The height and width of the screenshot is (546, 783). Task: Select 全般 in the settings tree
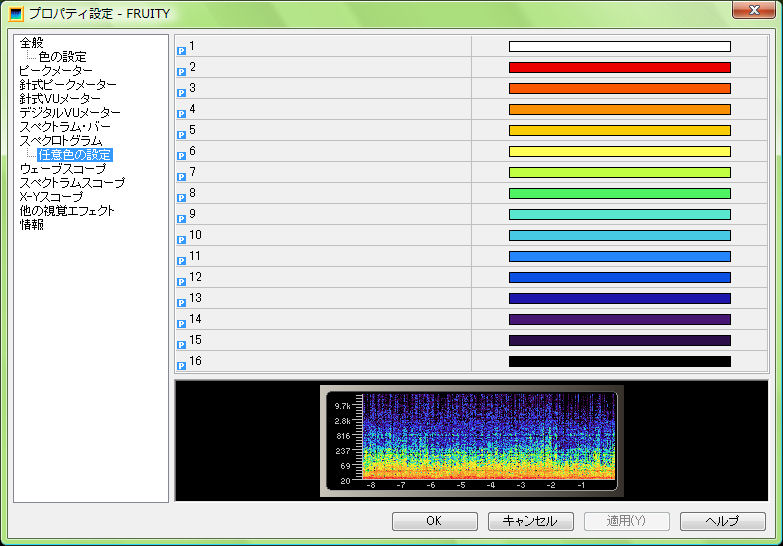pyautogui.click(x=31, y=42)
